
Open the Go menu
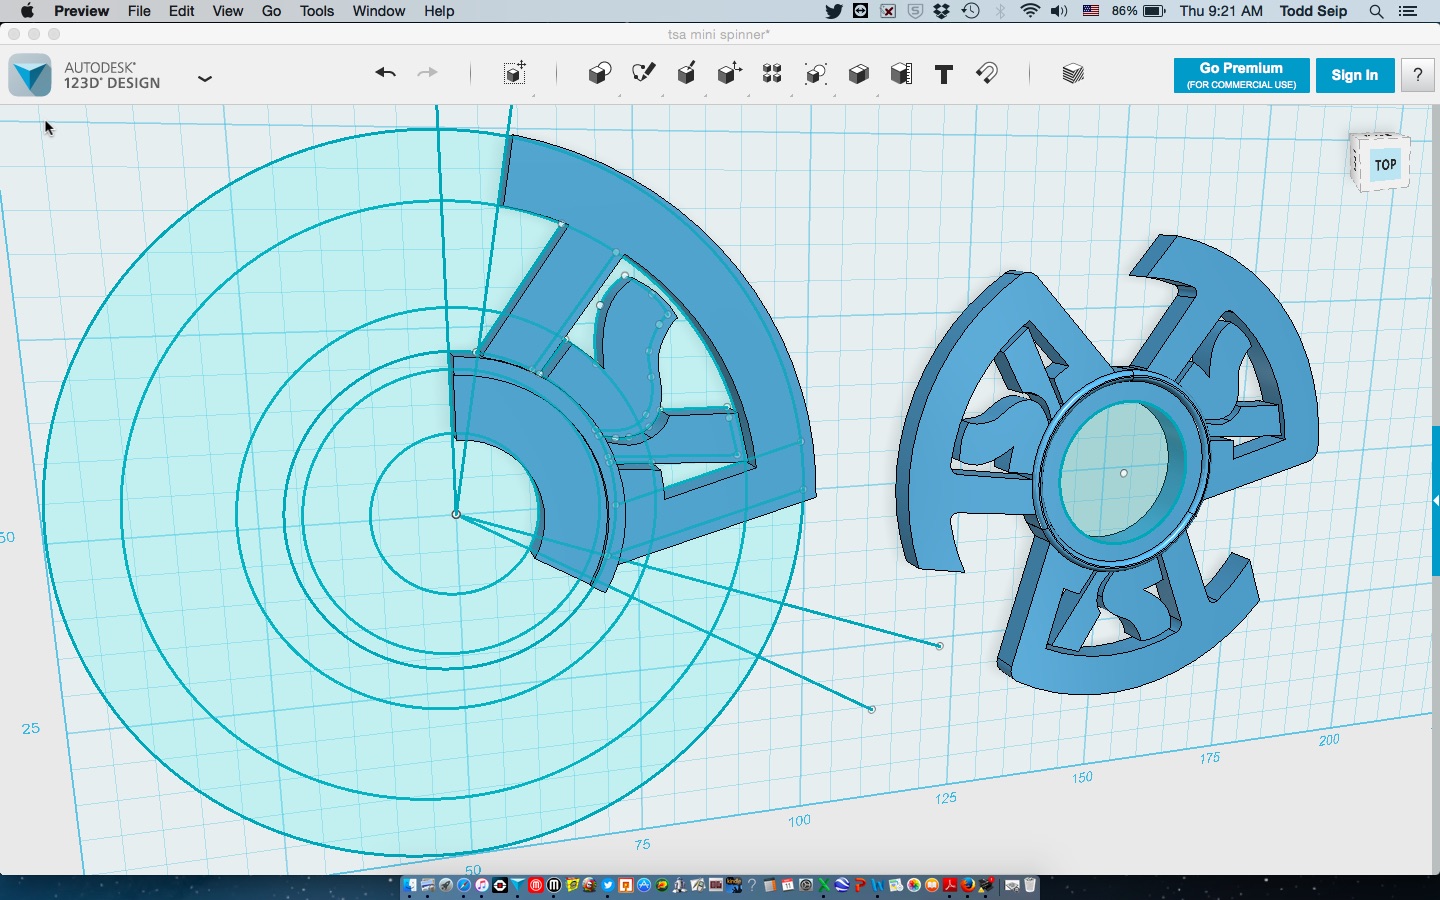271,11
